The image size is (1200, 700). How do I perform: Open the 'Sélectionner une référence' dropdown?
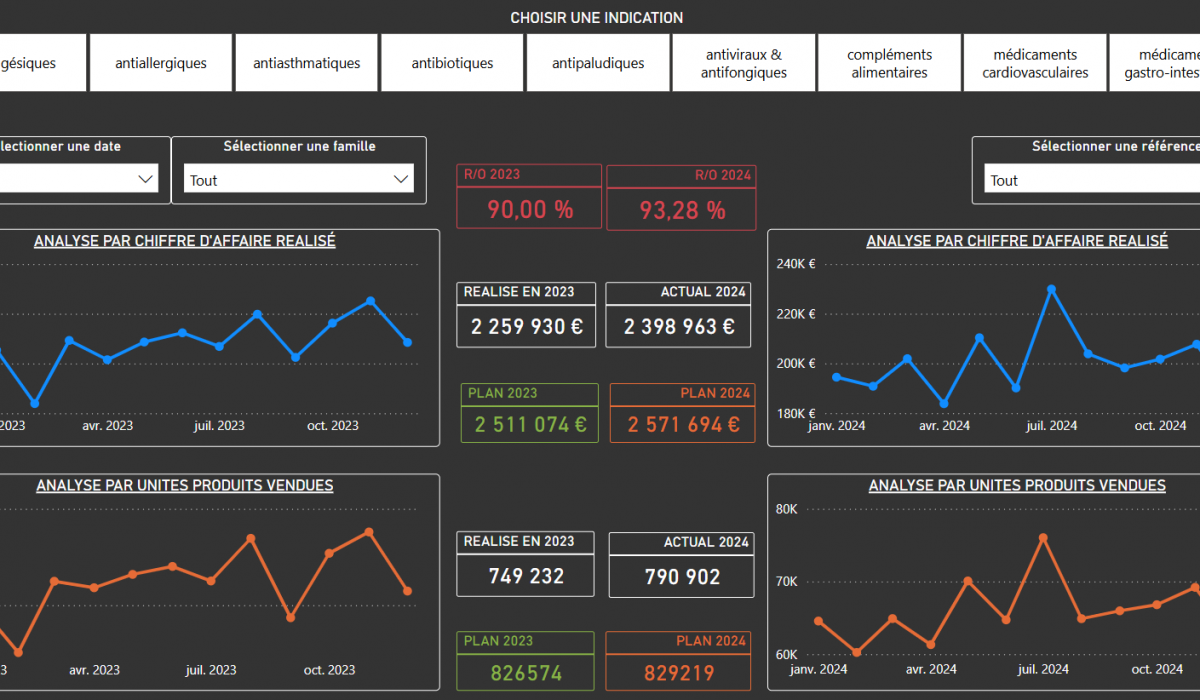point(1090,180)
